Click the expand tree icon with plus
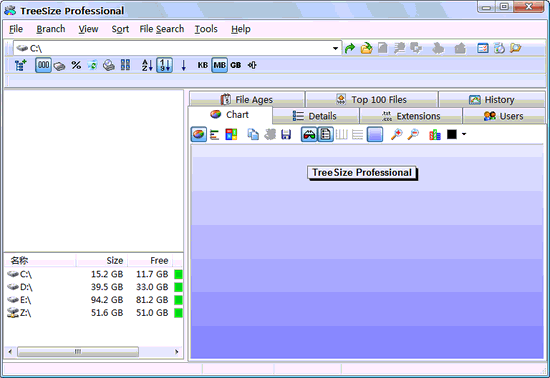This screenshot has height=378, width=550. [x=20, y=65]
